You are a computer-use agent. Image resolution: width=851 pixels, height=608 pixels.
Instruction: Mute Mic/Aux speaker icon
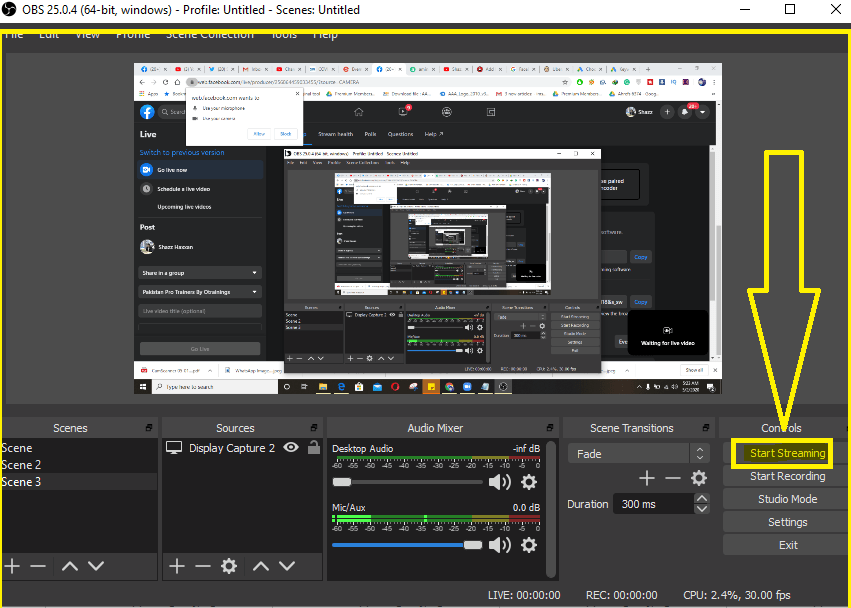[x=500, y=544]
